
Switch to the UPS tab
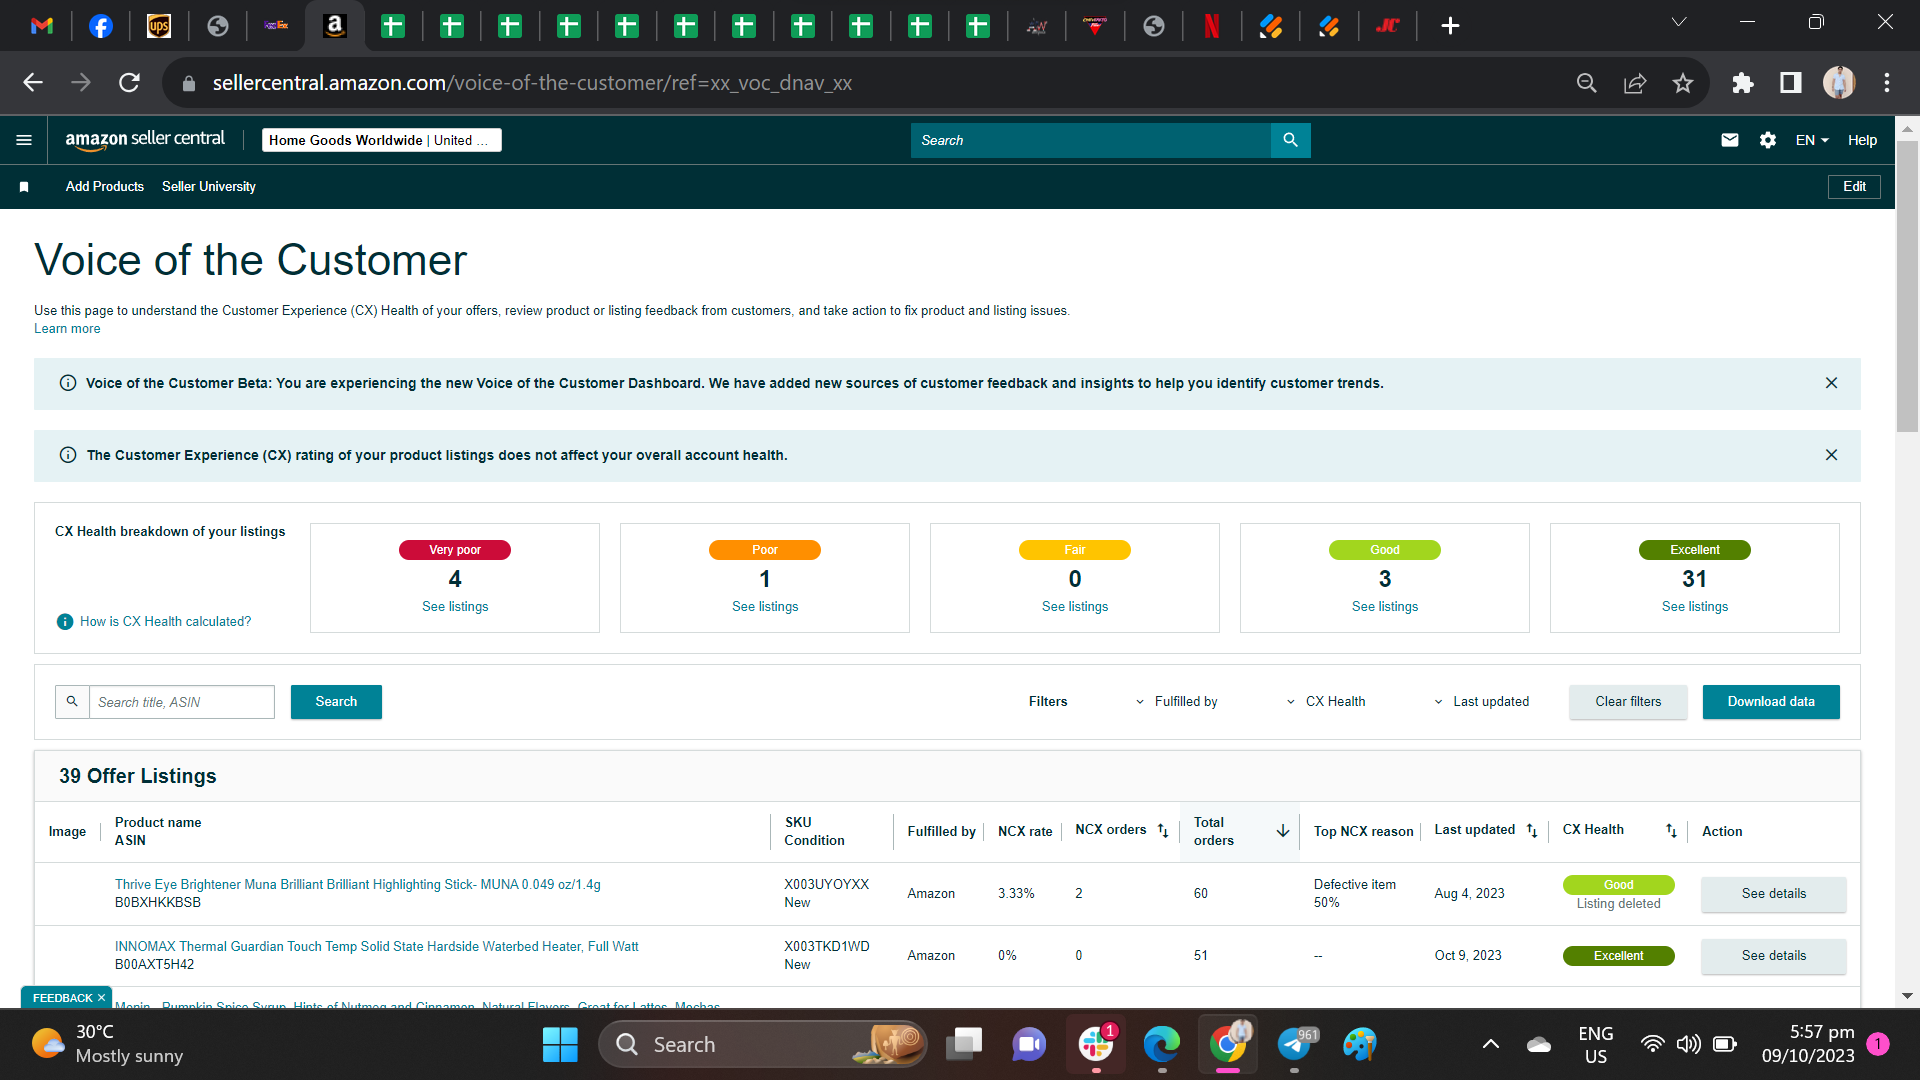pyautogui.click(x=159, y=26)
